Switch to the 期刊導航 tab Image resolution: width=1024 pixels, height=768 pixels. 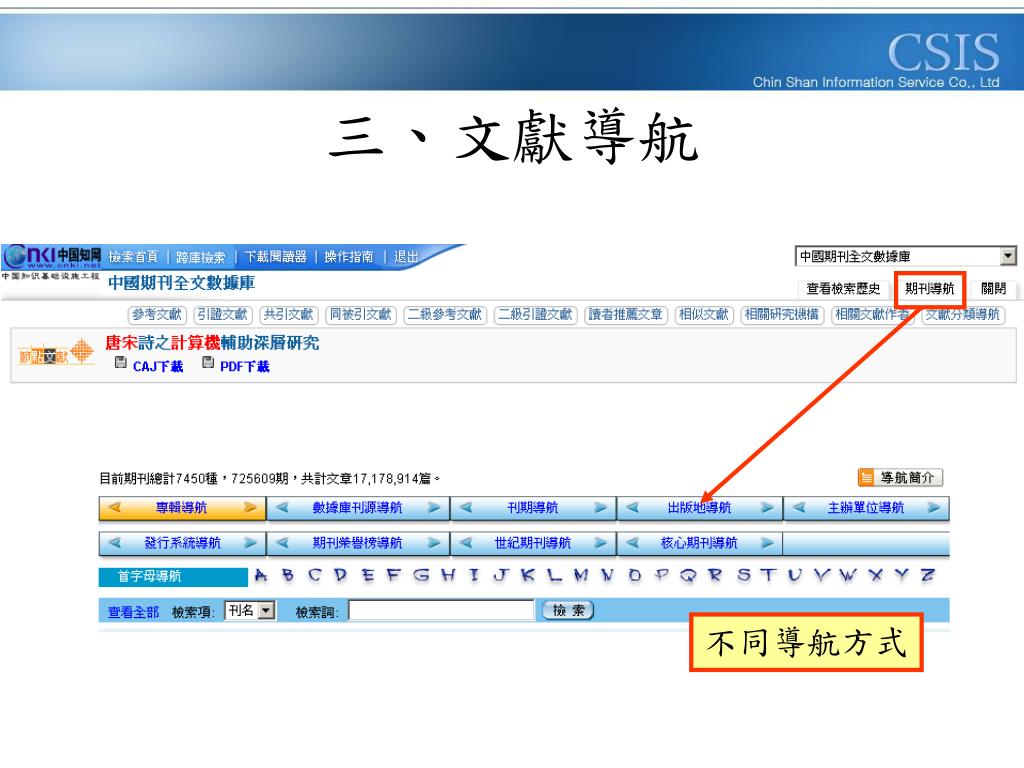click(929, 289)
